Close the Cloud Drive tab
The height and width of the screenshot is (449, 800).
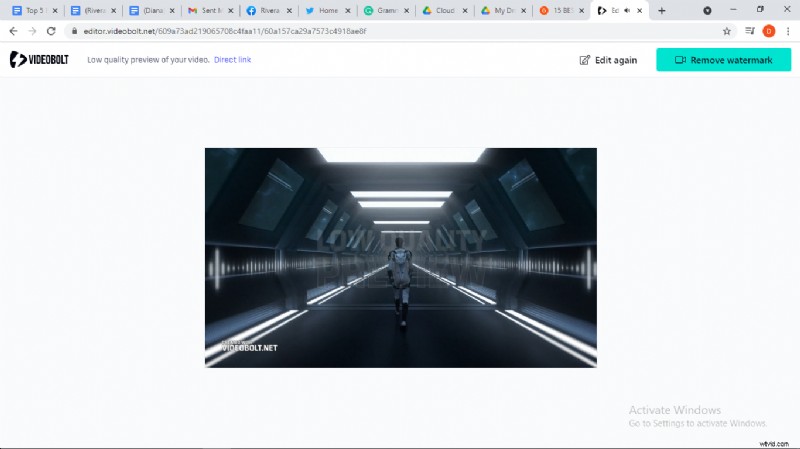pos(465,11)
